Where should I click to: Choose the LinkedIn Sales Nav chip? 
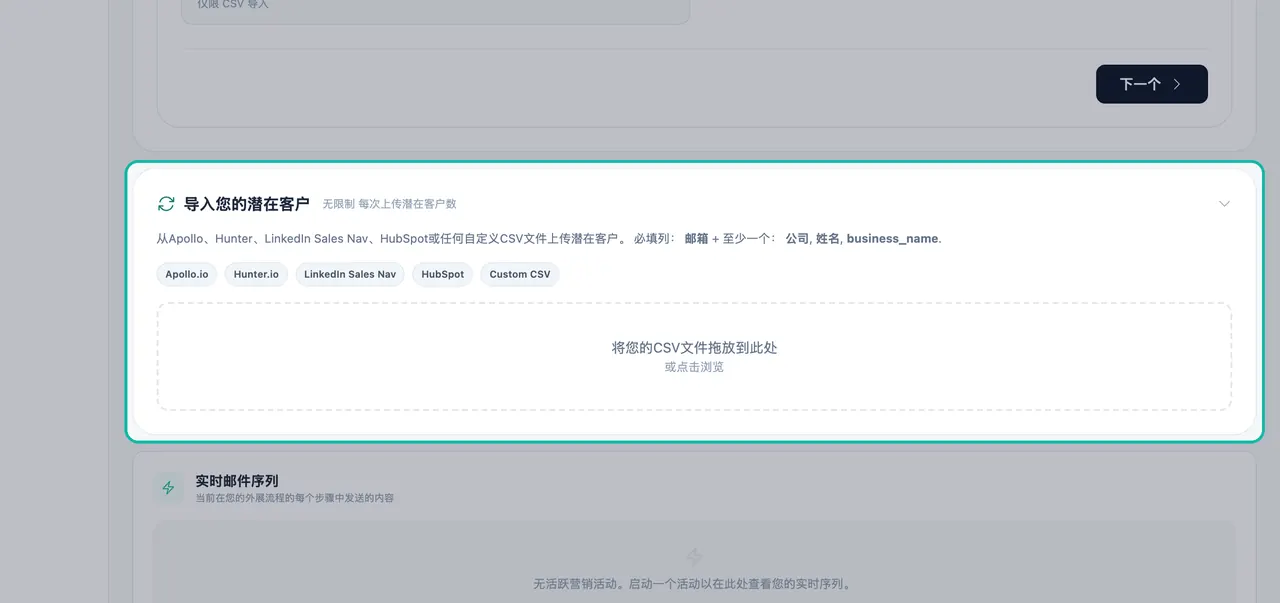[350, 274]
